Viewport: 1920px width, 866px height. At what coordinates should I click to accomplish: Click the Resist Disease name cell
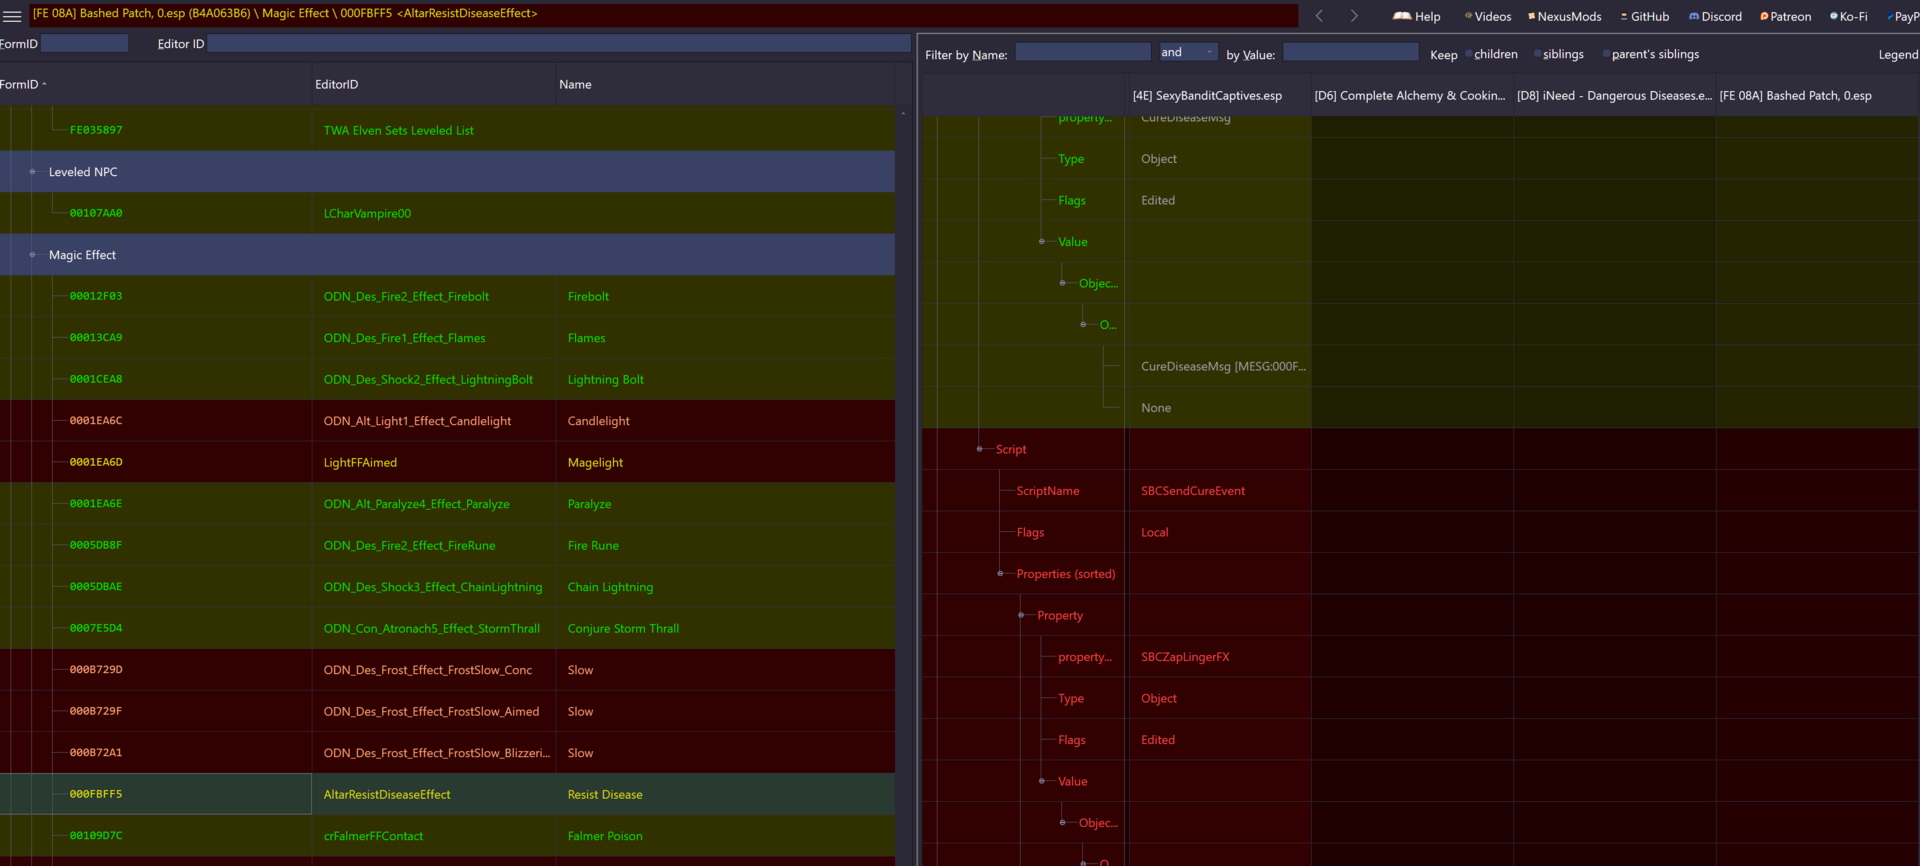[x=605, y=795]
